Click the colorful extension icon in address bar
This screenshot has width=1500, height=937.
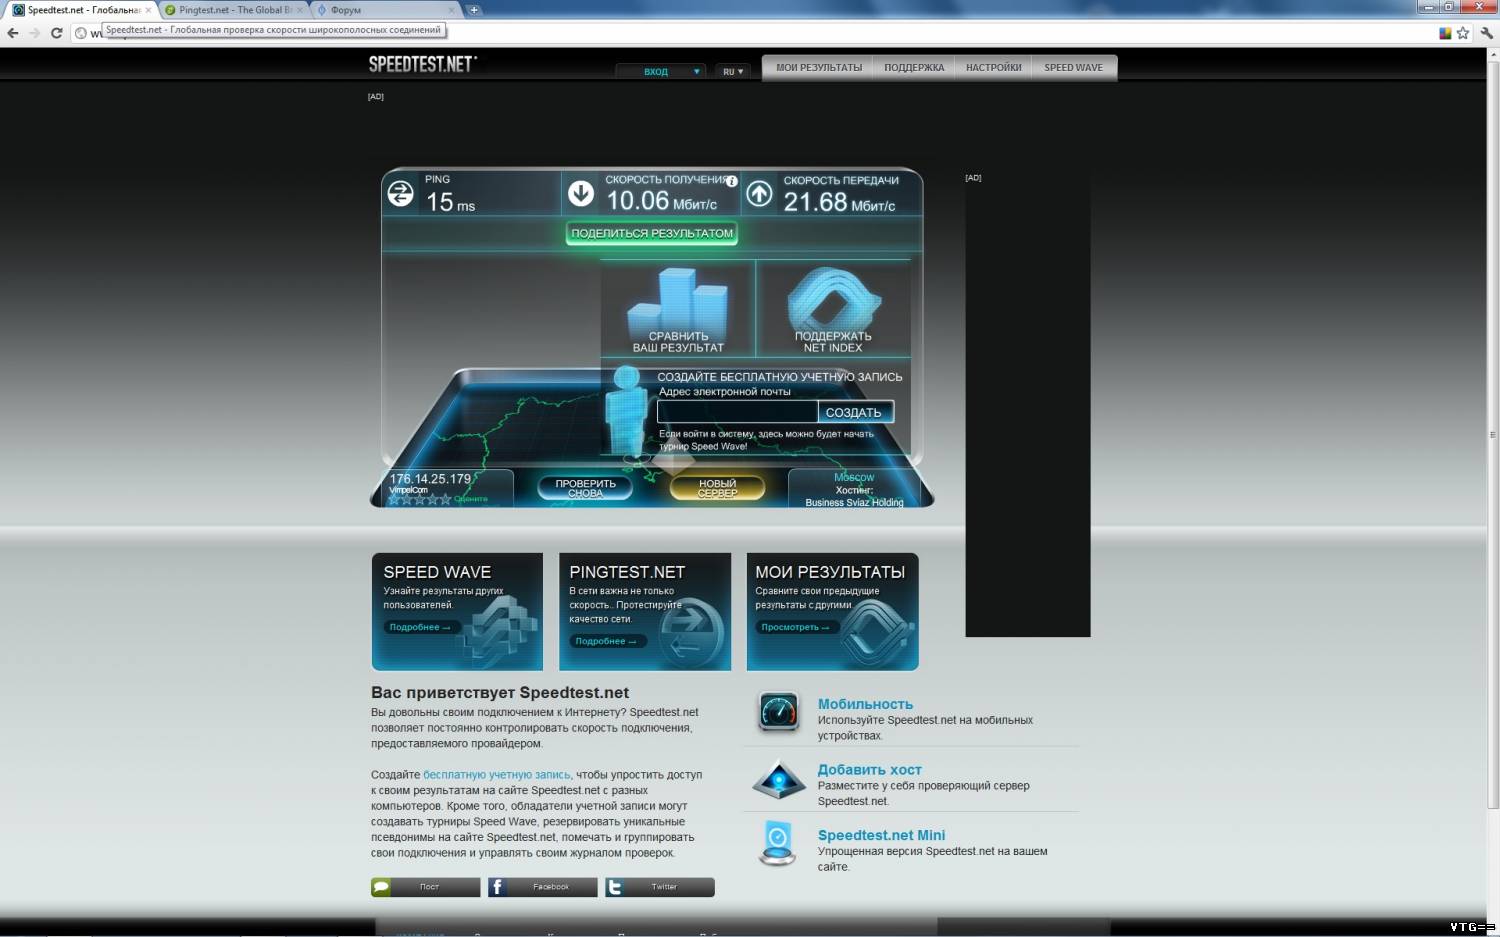coord(1445,33)
